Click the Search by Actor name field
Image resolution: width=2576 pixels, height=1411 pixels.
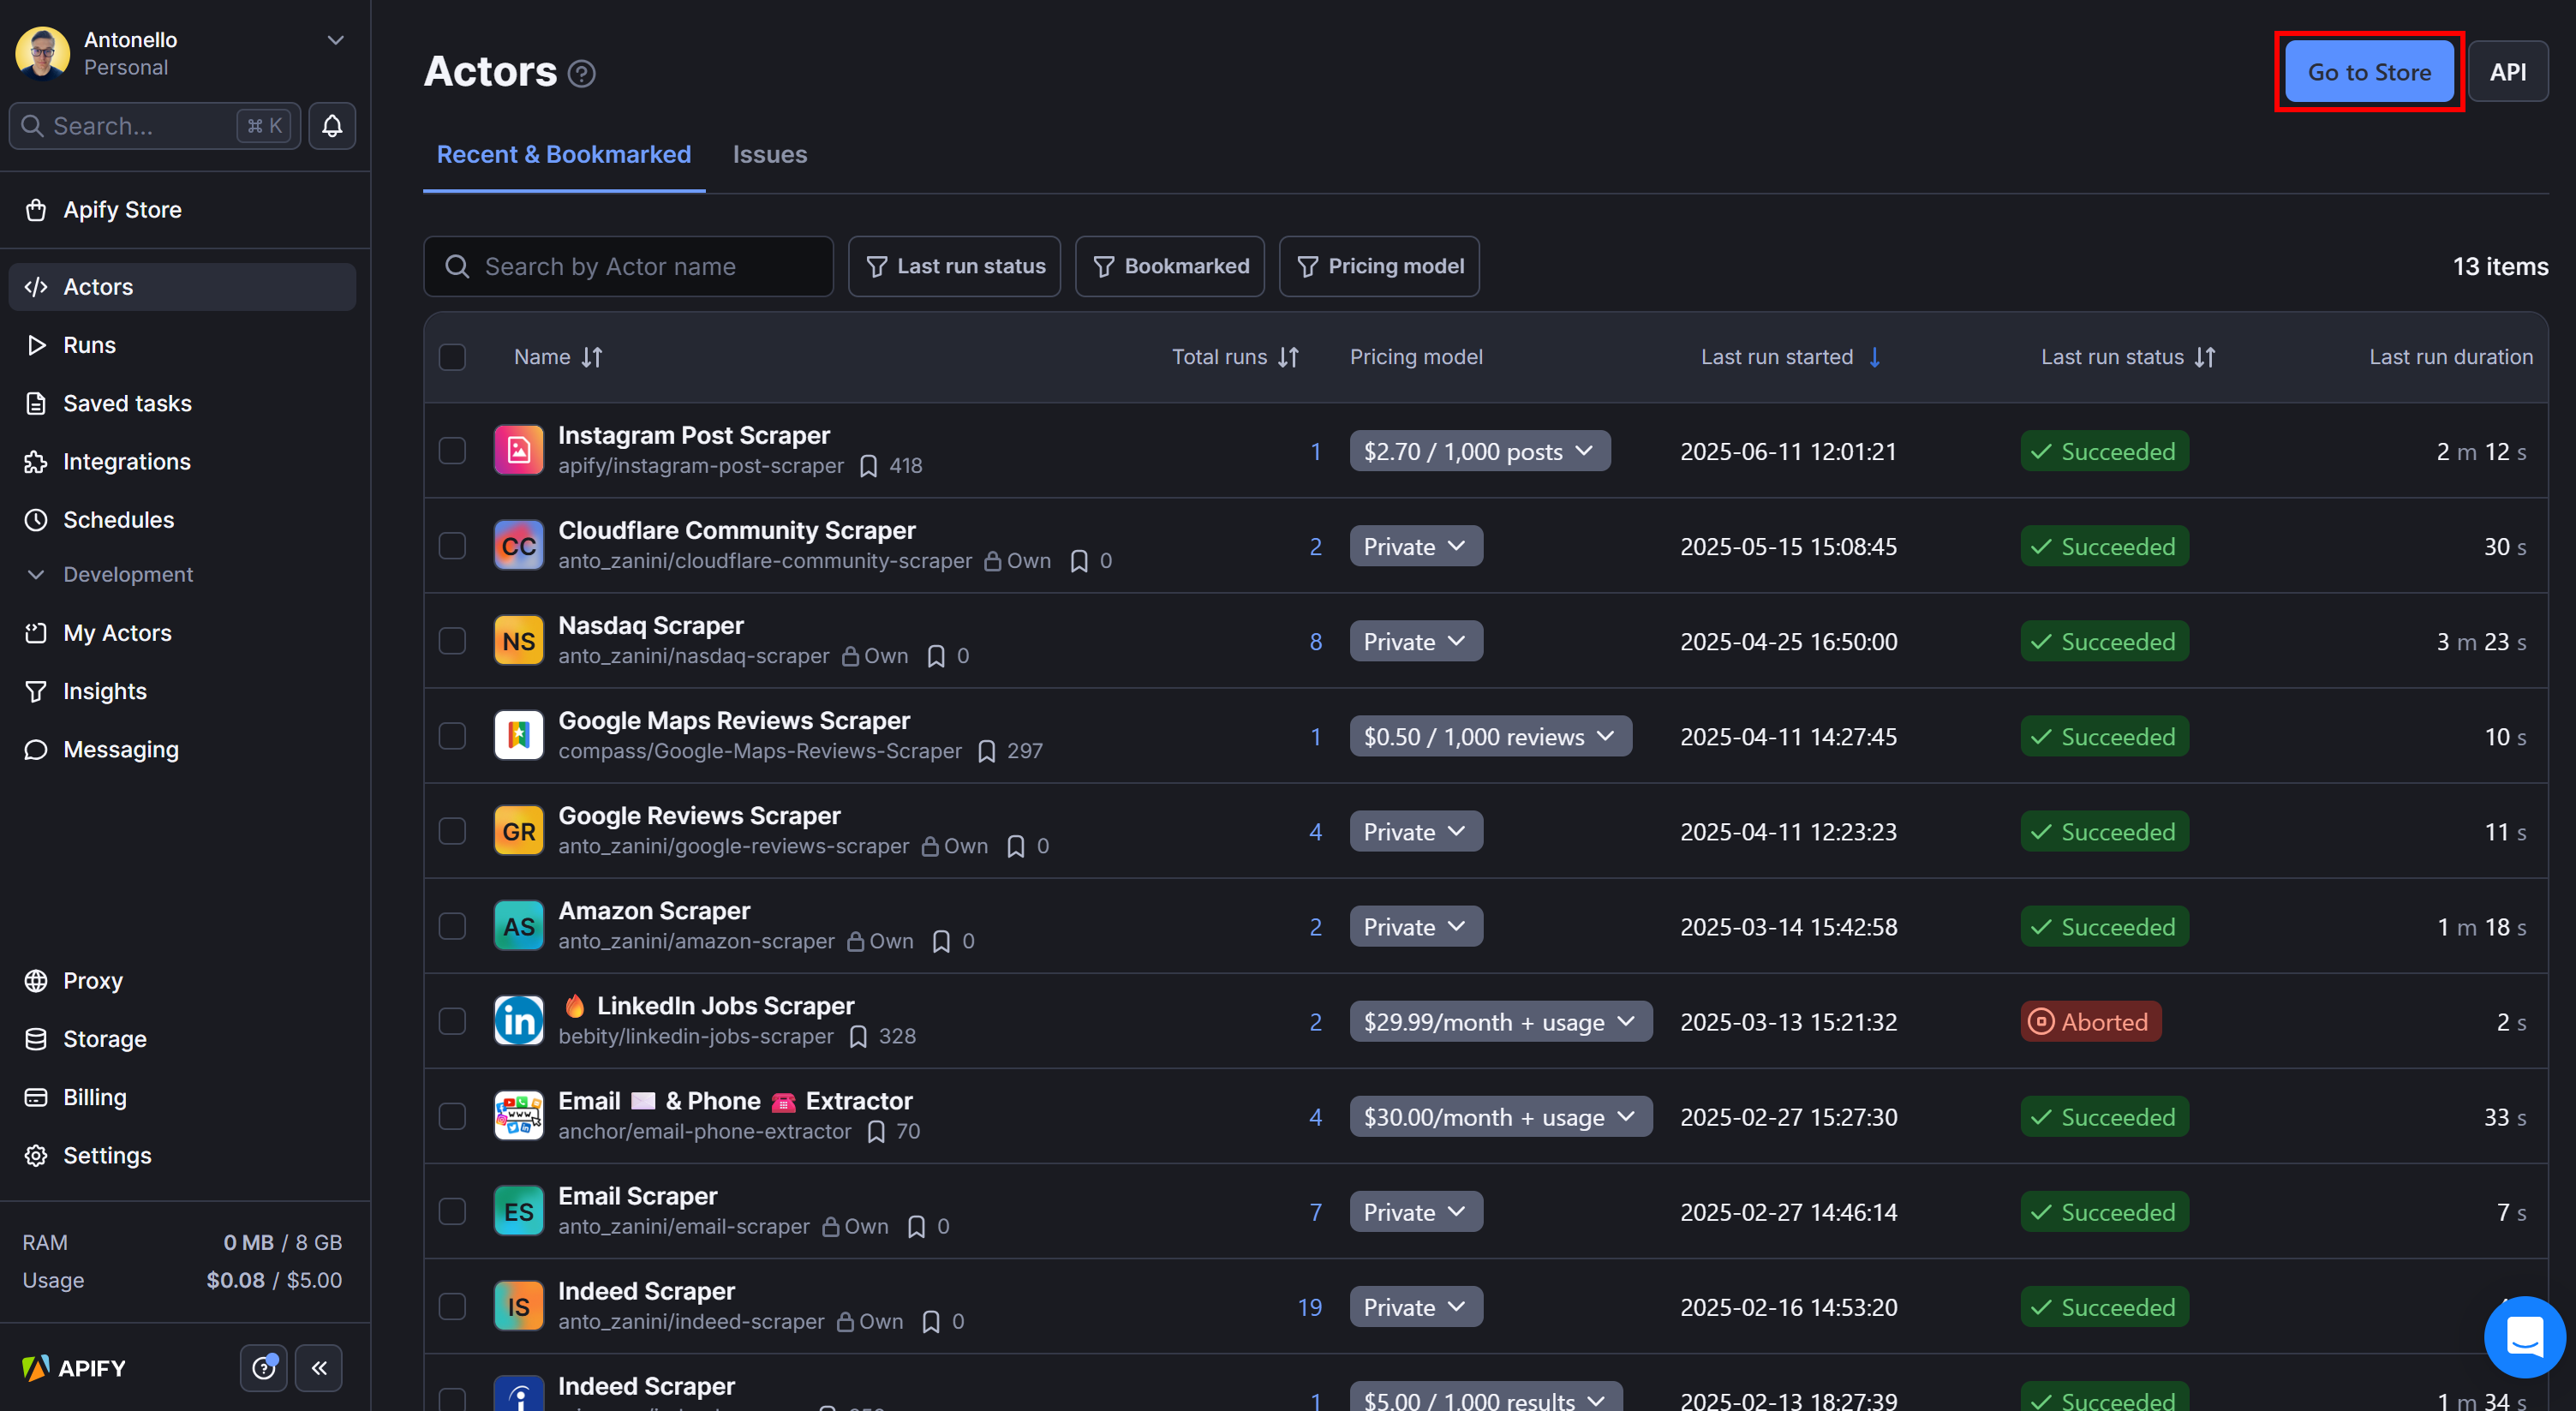[628, 266]
